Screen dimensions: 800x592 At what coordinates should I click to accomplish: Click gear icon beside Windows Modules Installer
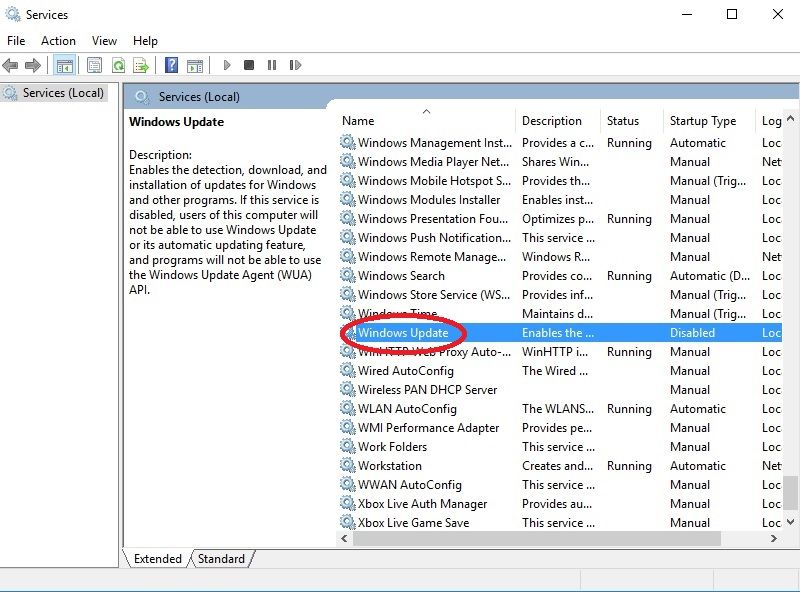(x=347, y=200)
